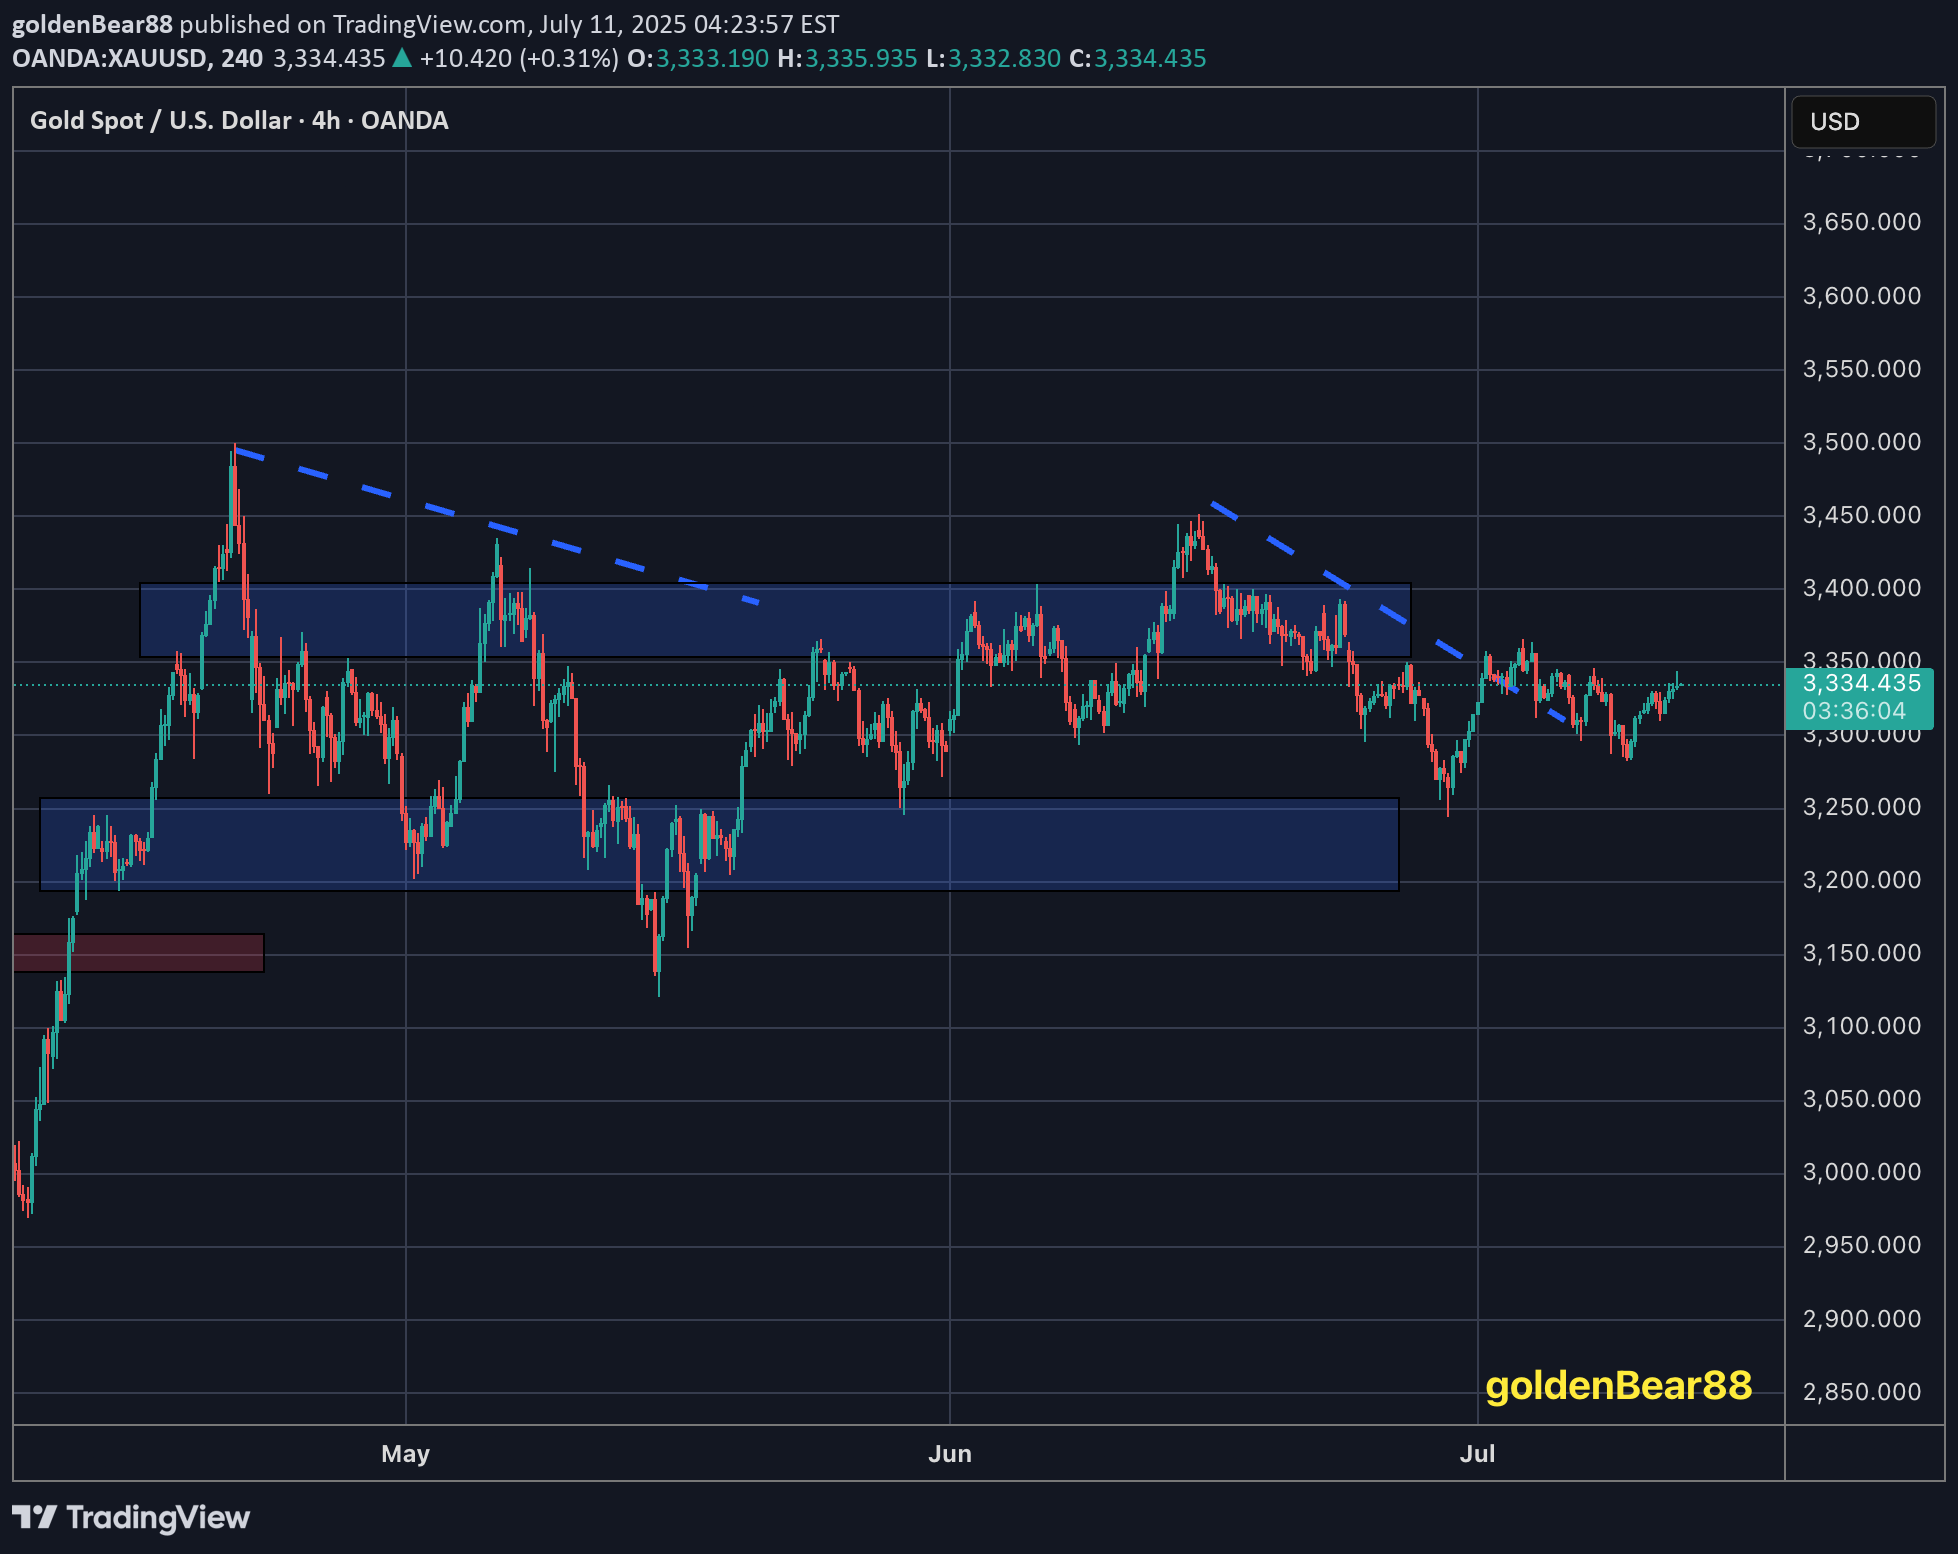This screenshot has width=1958, height=1554.
Task: Click the USD currency button
Action: coord(1863,122)
